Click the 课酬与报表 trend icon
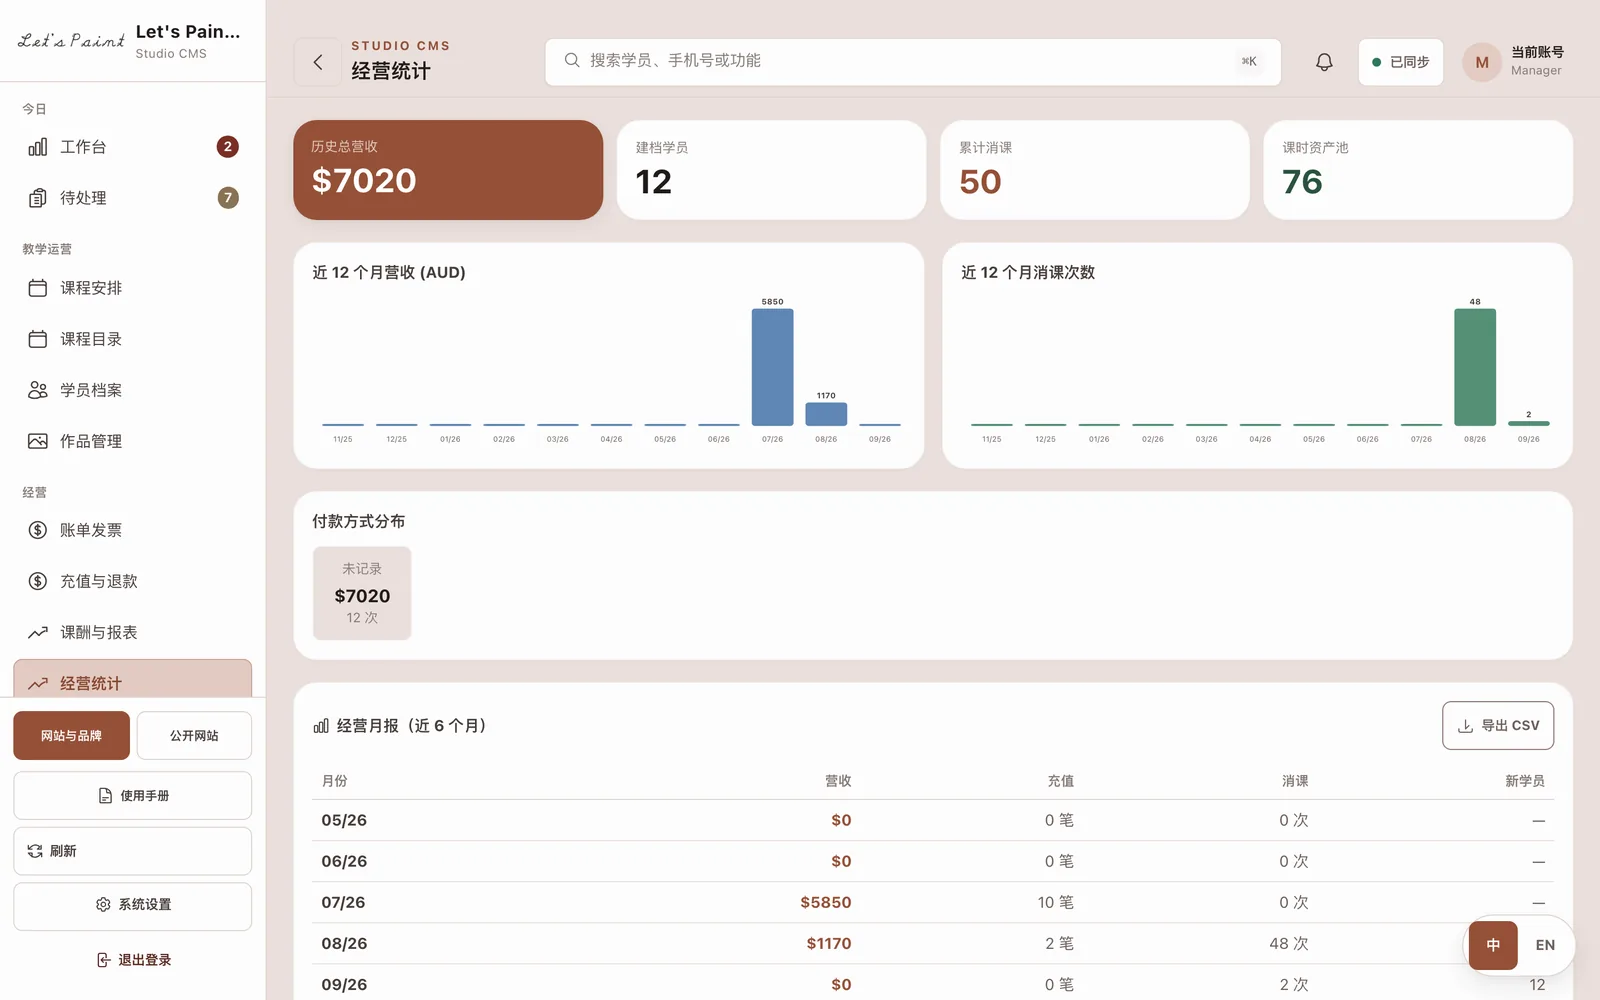Image resolution: width=1600 pixels, height=1000 pixels. click(38, 632)
